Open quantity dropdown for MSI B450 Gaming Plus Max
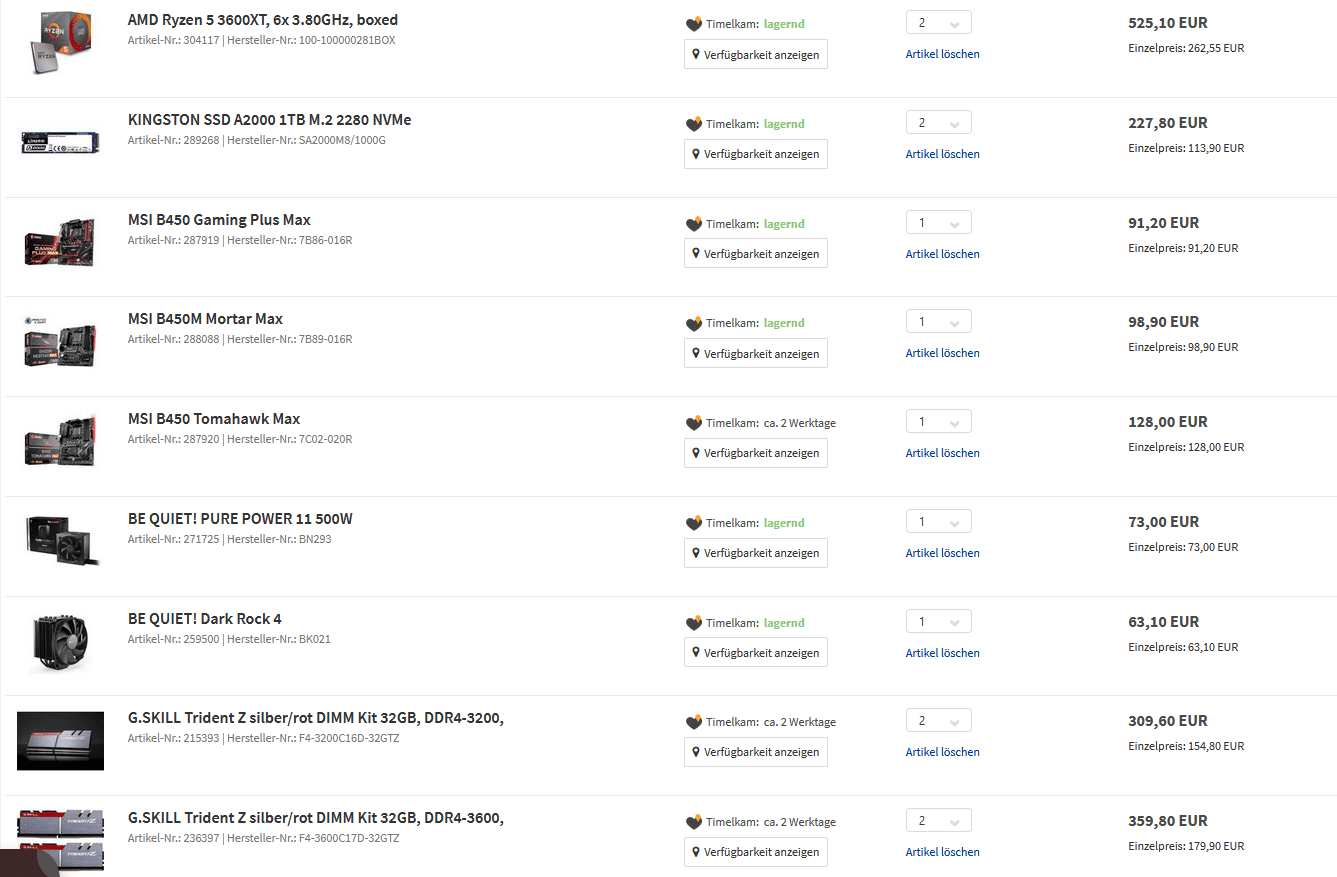 pos(939,222)
